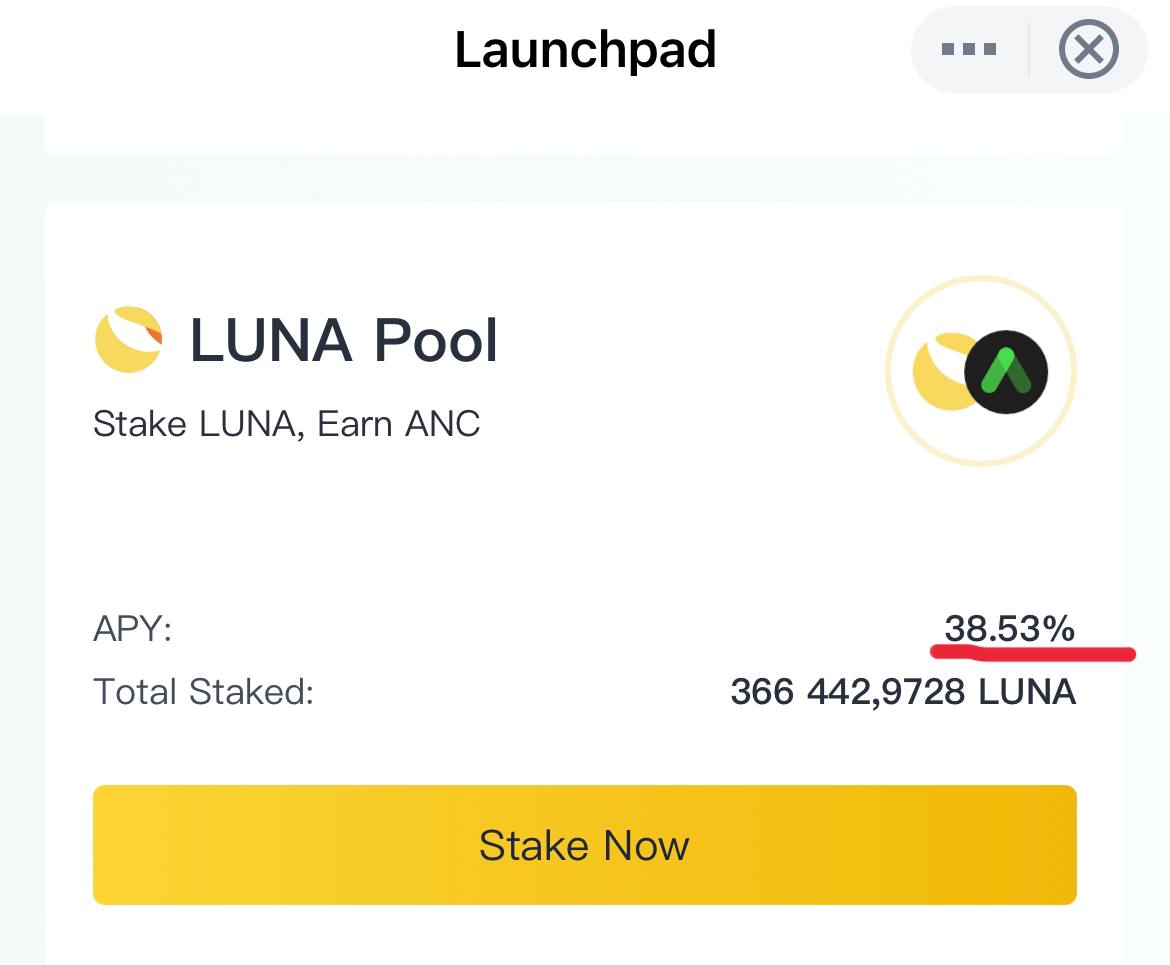Tap the green Anchor ANC token icon
Image resolution: width=1170 pixels, height=965 pixels.
click(x=1006, y=372)
